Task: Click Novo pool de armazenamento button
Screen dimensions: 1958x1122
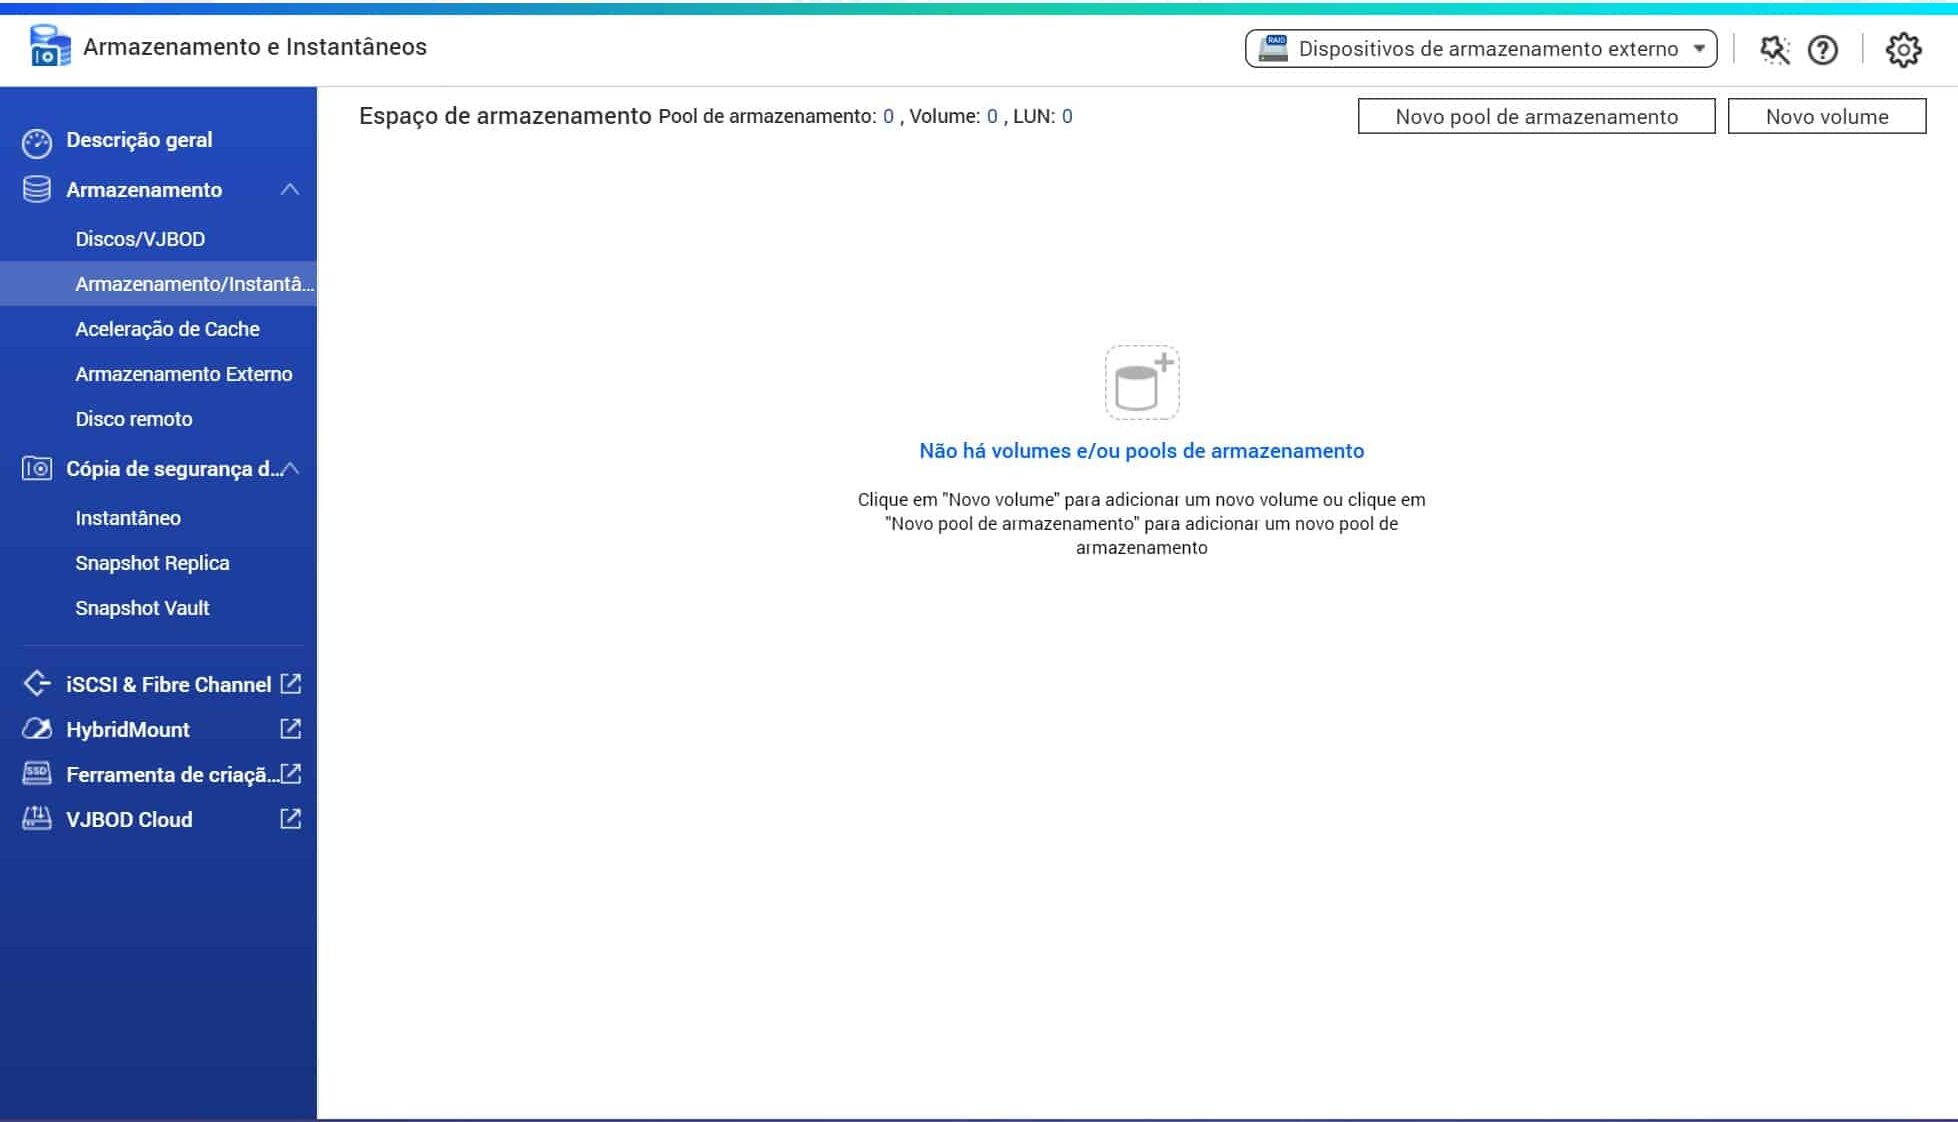Action: pyautogui.click(x=1536, y=116)
